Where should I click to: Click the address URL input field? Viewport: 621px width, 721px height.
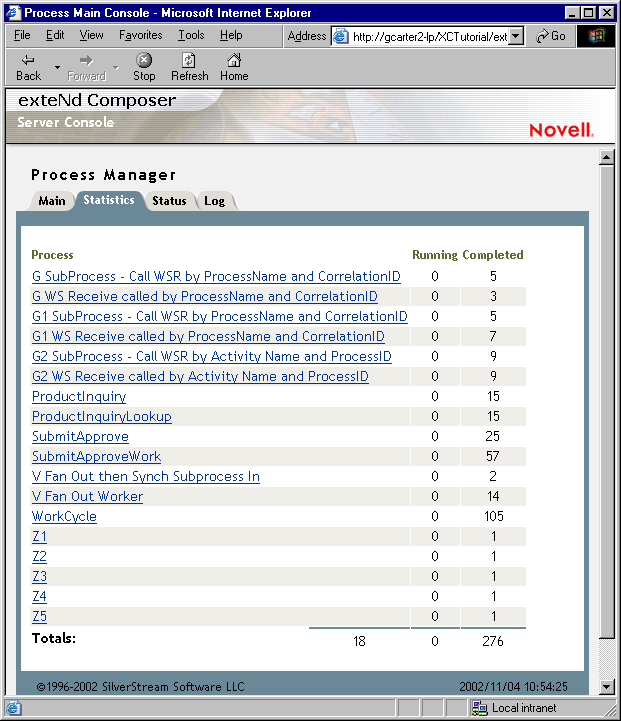429,36
